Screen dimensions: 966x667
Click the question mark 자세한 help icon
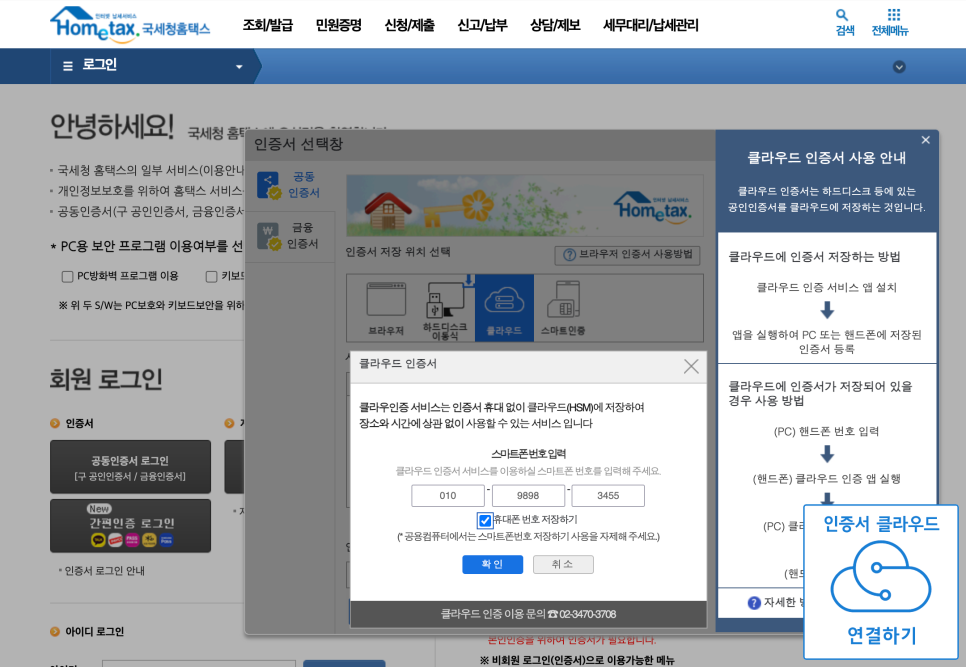[754, 603]
